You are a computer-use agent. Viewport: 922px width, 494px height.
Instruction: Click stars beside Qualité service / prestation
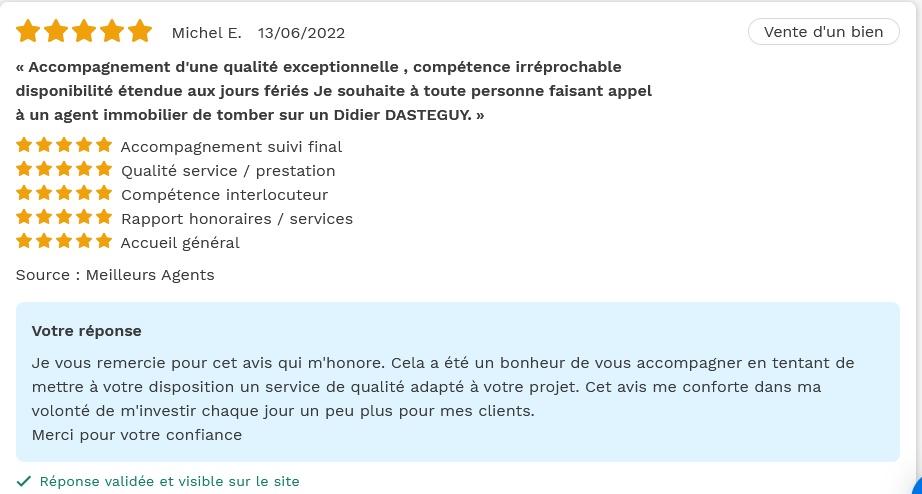pos(64,169)
